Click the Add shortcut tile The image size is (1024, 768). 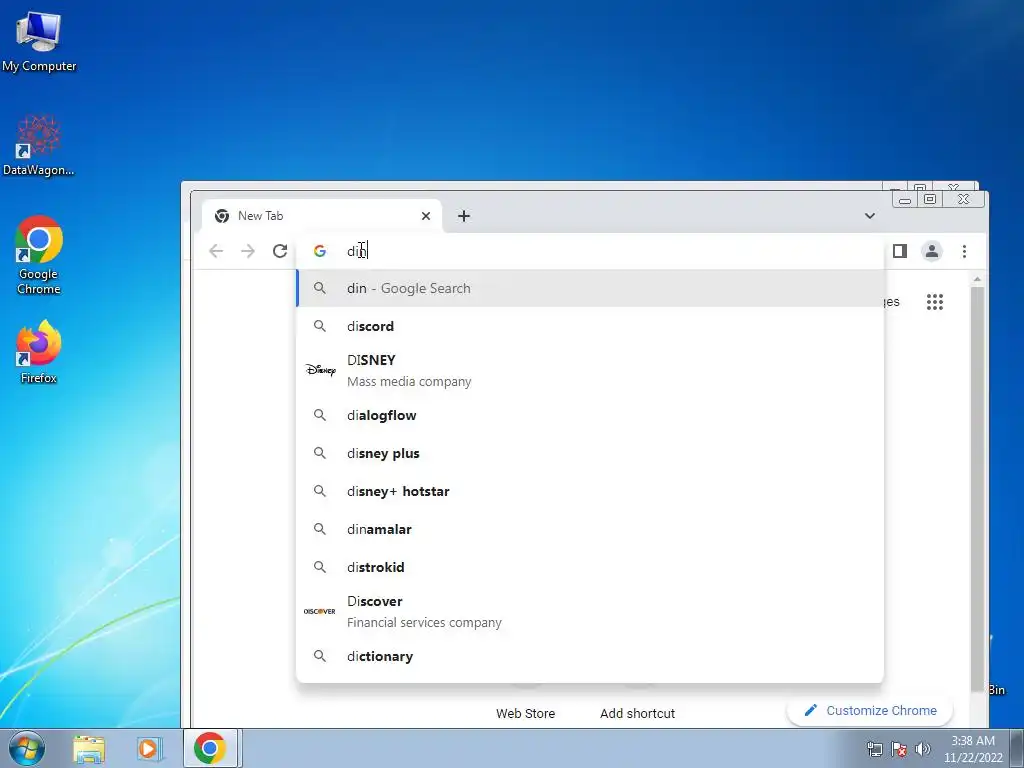click(x=638, y=714)
